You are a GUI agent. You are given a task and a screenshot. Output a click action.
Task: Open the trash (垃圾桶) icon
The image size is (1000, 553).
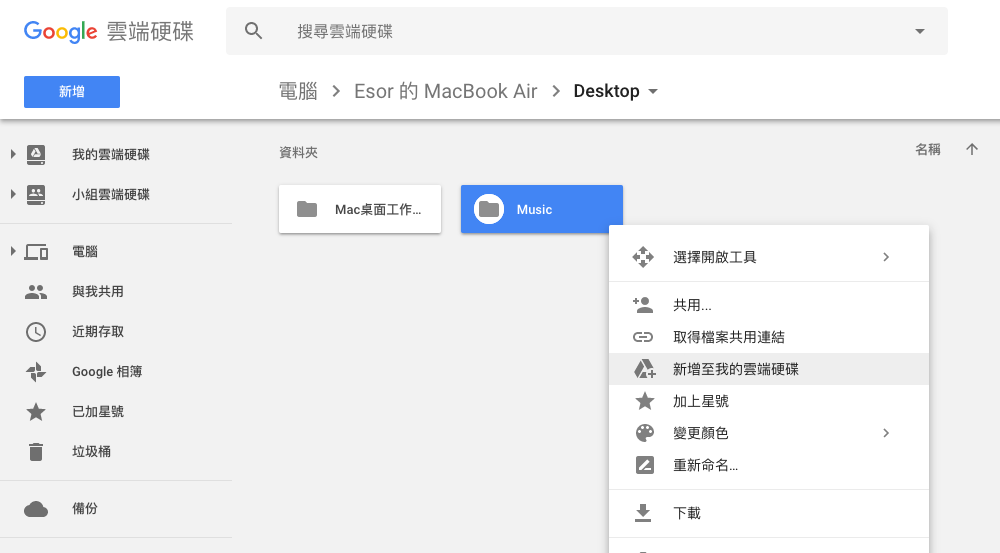click(36, 452)
